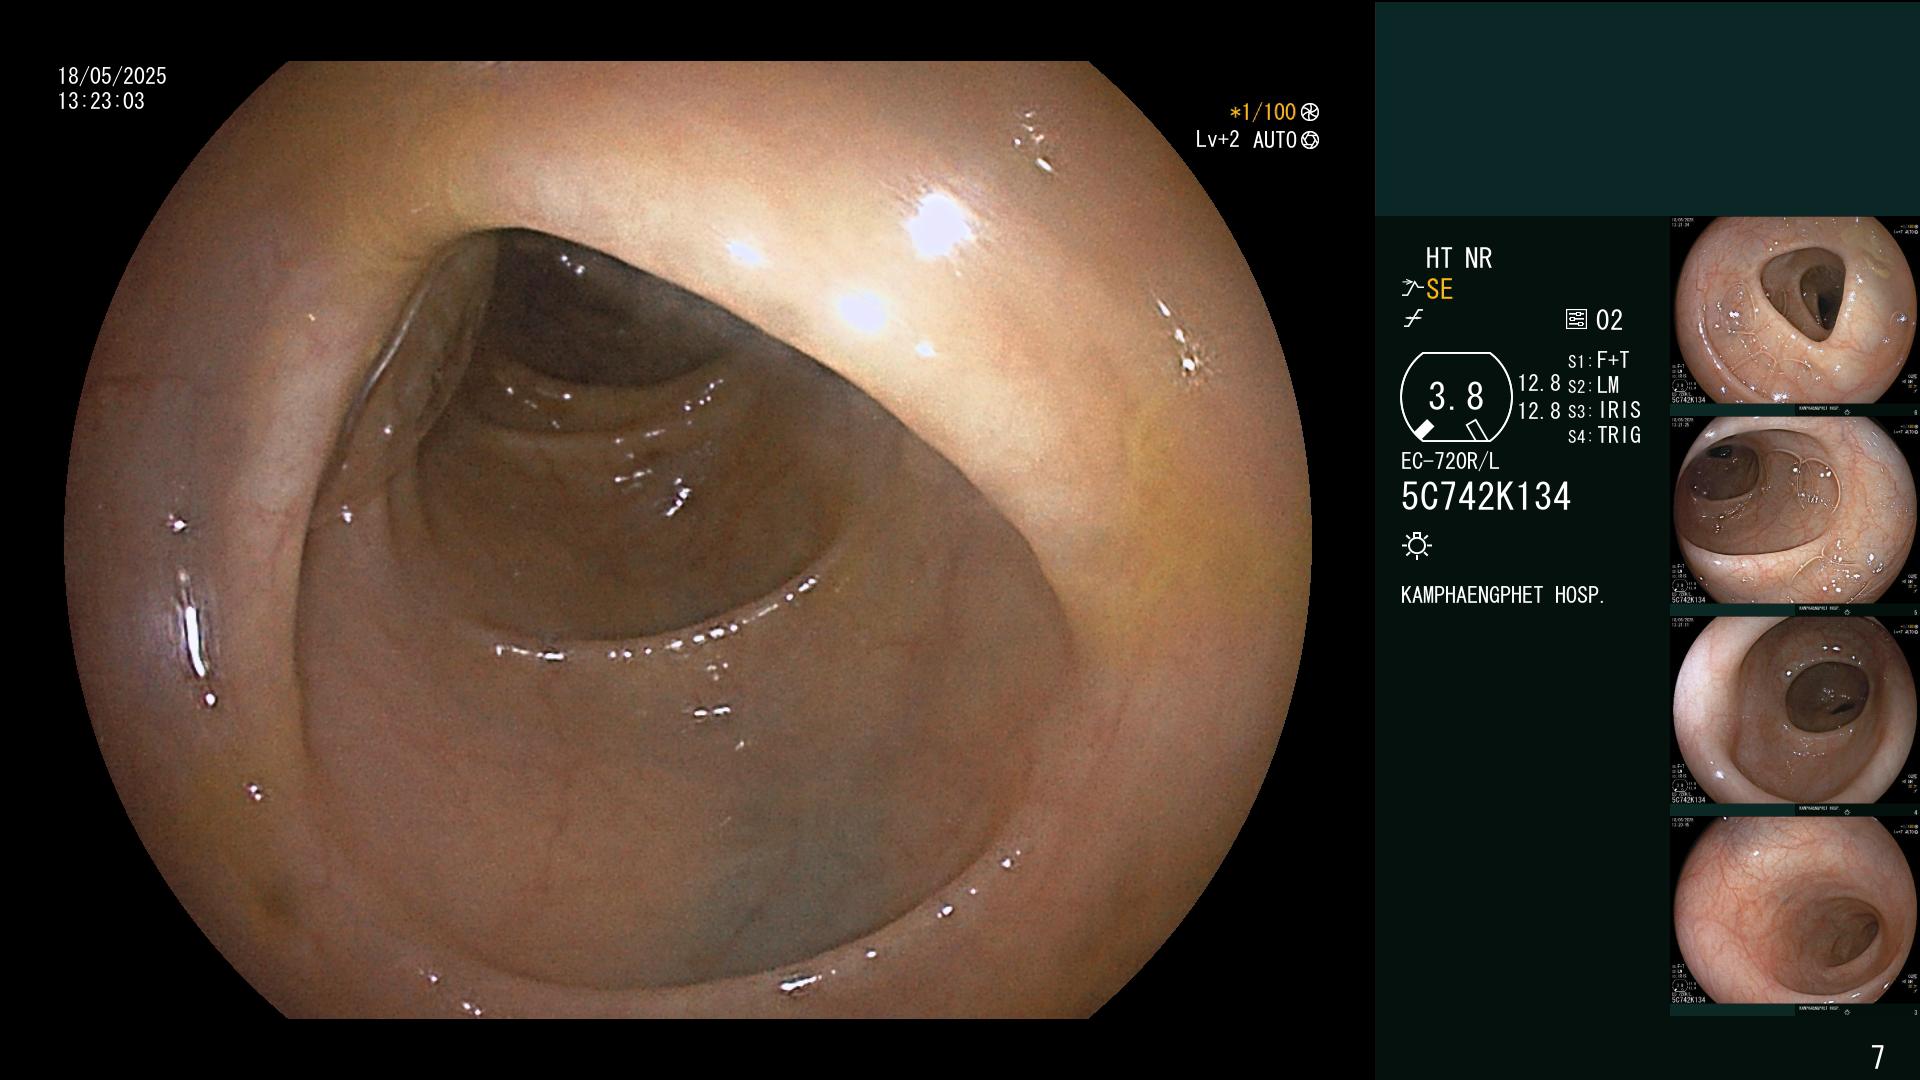1920x1080 pixels.
Task: Select the first thumbnail with triangular lumen
Action: [x=1794, y=311]
